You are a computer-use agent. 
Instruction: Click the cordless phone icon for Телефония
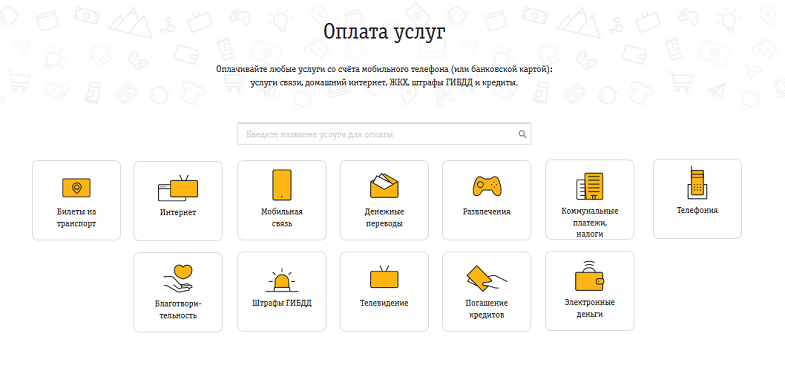pyautogui.click(x=697, y=183)
